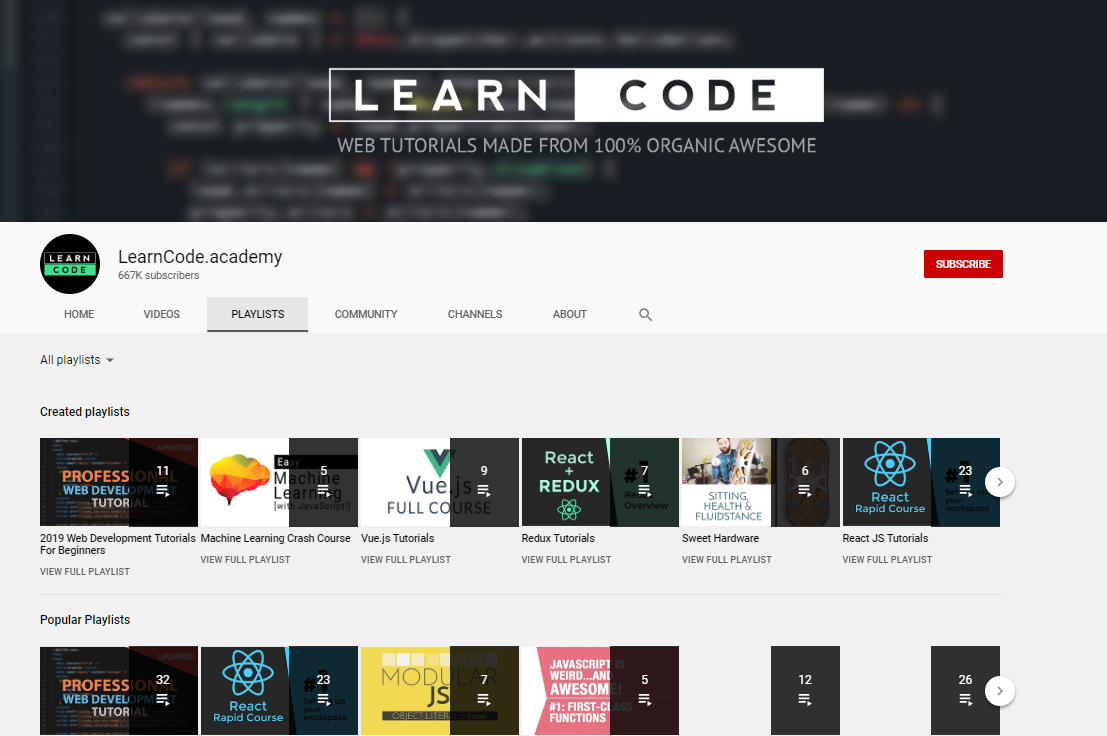This screenshot has width=1107, height=736.
Task: Expand the All playlists dropdown
Action: point(77,360)
